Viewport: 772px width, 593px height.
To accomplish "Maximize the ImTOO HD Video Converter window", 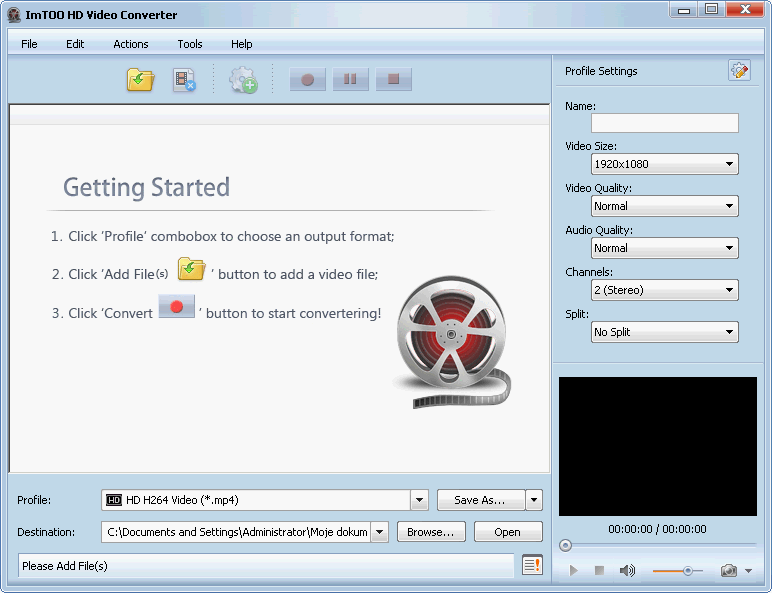I will (711, 9).
